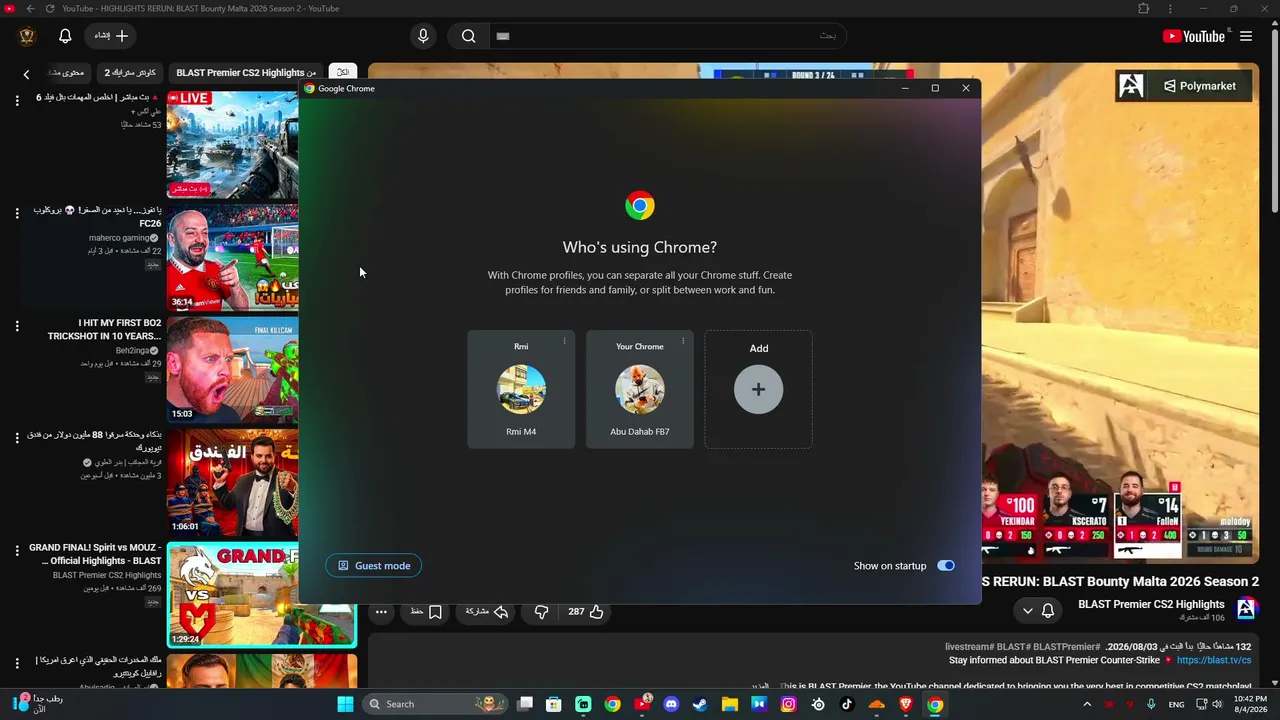Open the YouTube account avatar menu
The image size is (1280, 720).
(x=27, y=36)
